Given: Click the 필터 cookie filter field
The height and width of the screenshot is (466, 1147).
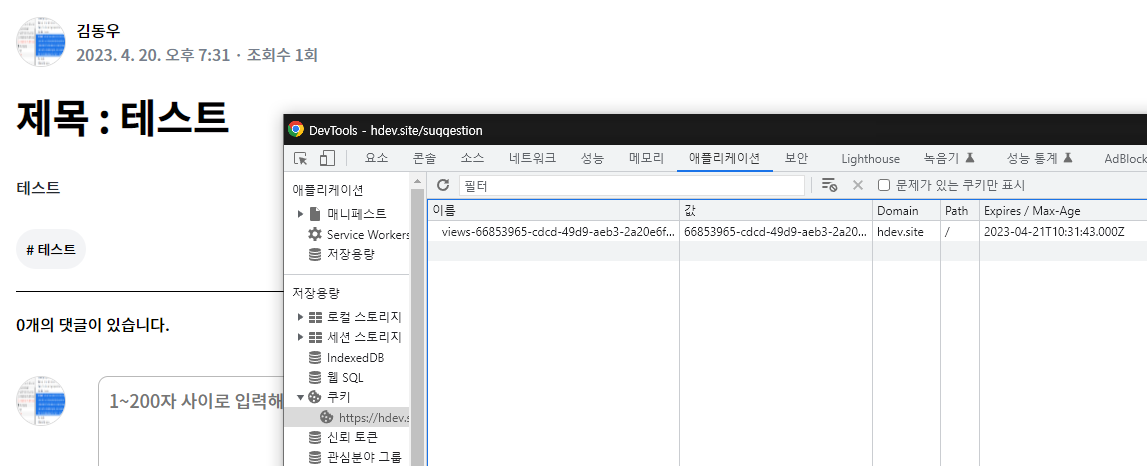Looking at the screenshot, I should pyautogui.click(x=630, y=185).
